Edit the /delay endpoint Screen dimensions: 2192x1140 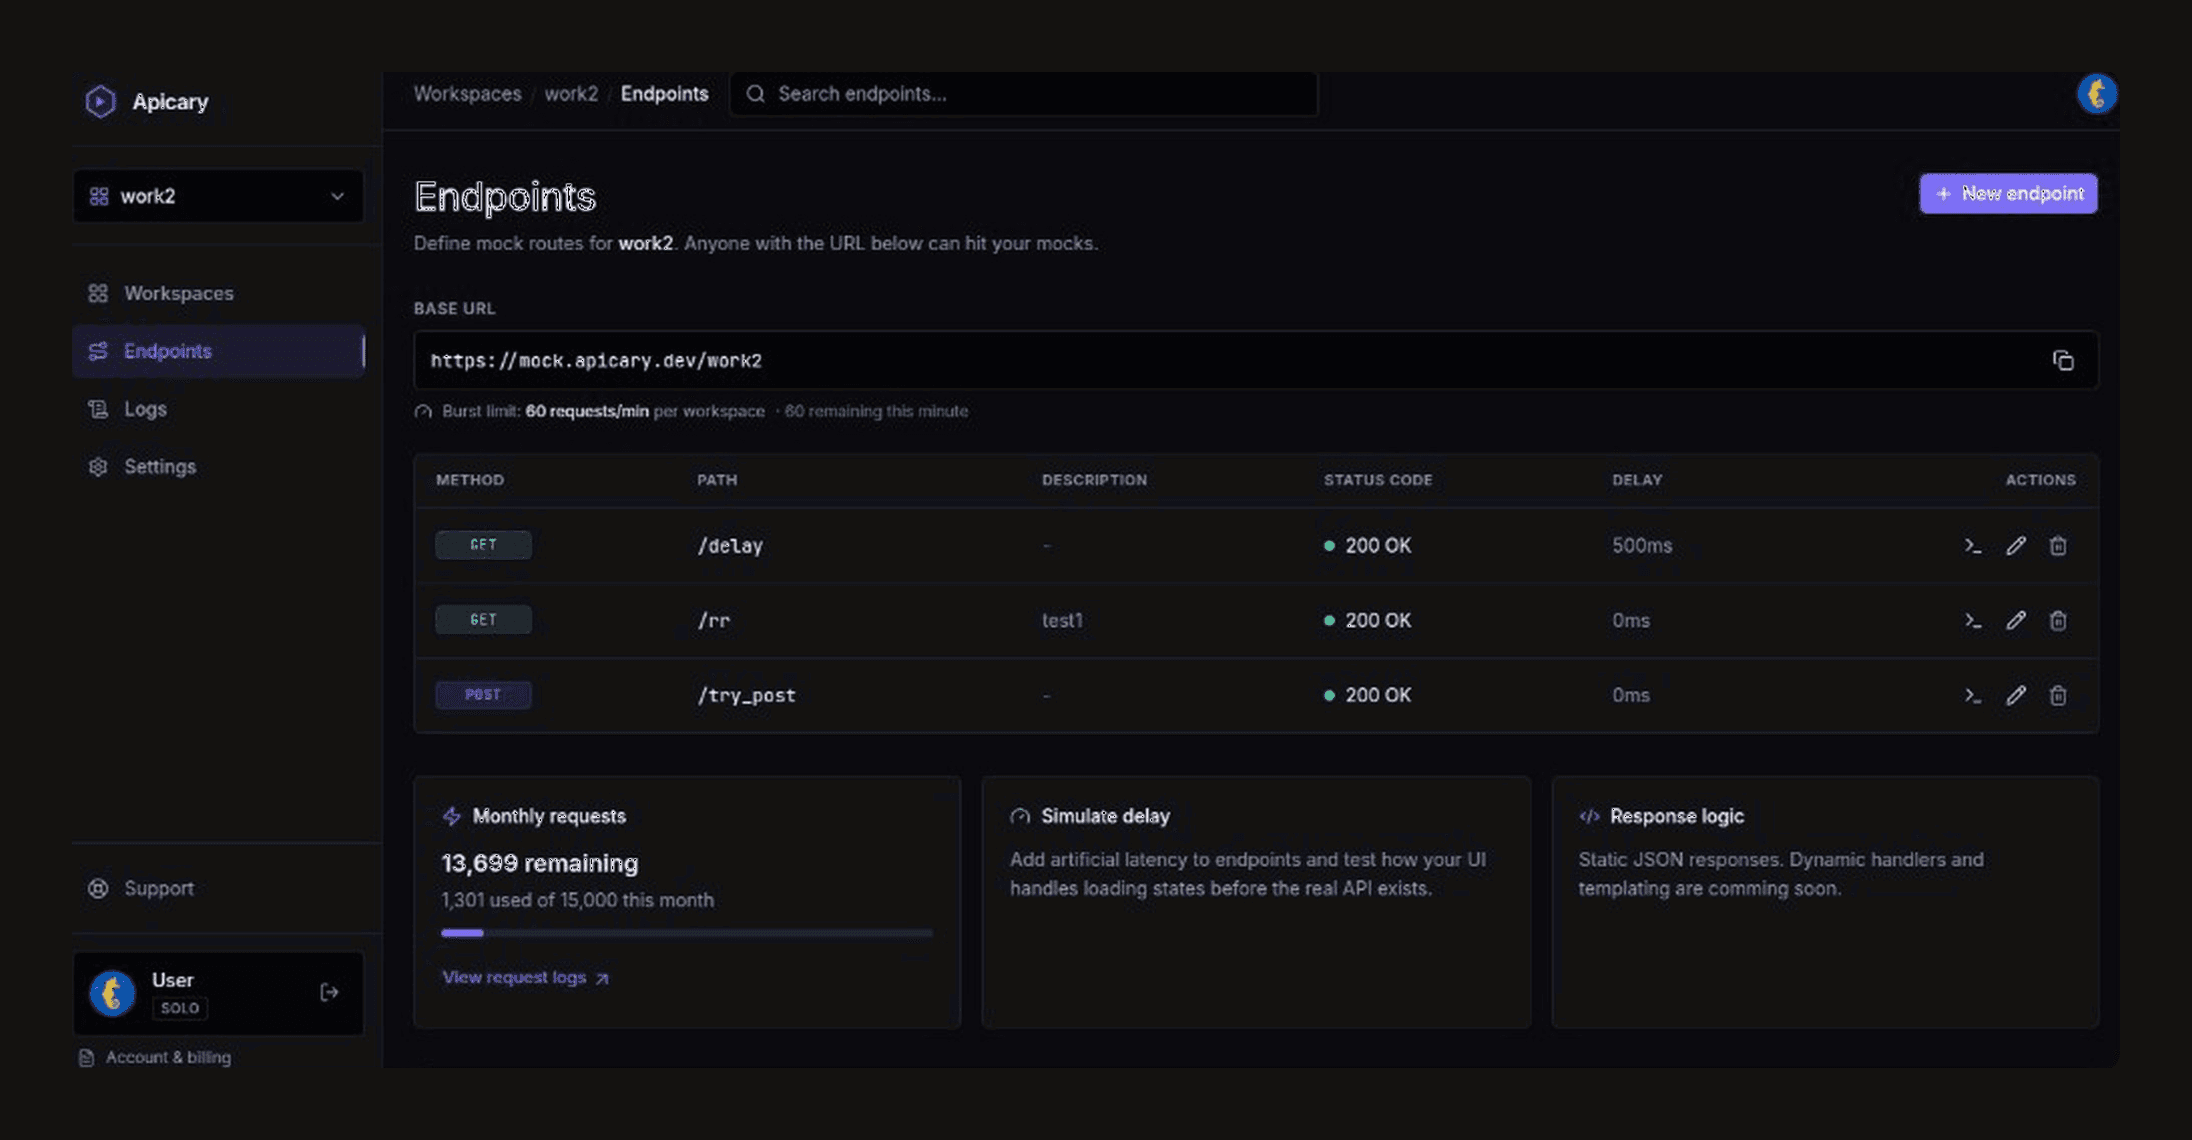pyautogui.click(x=2015, y=545)
